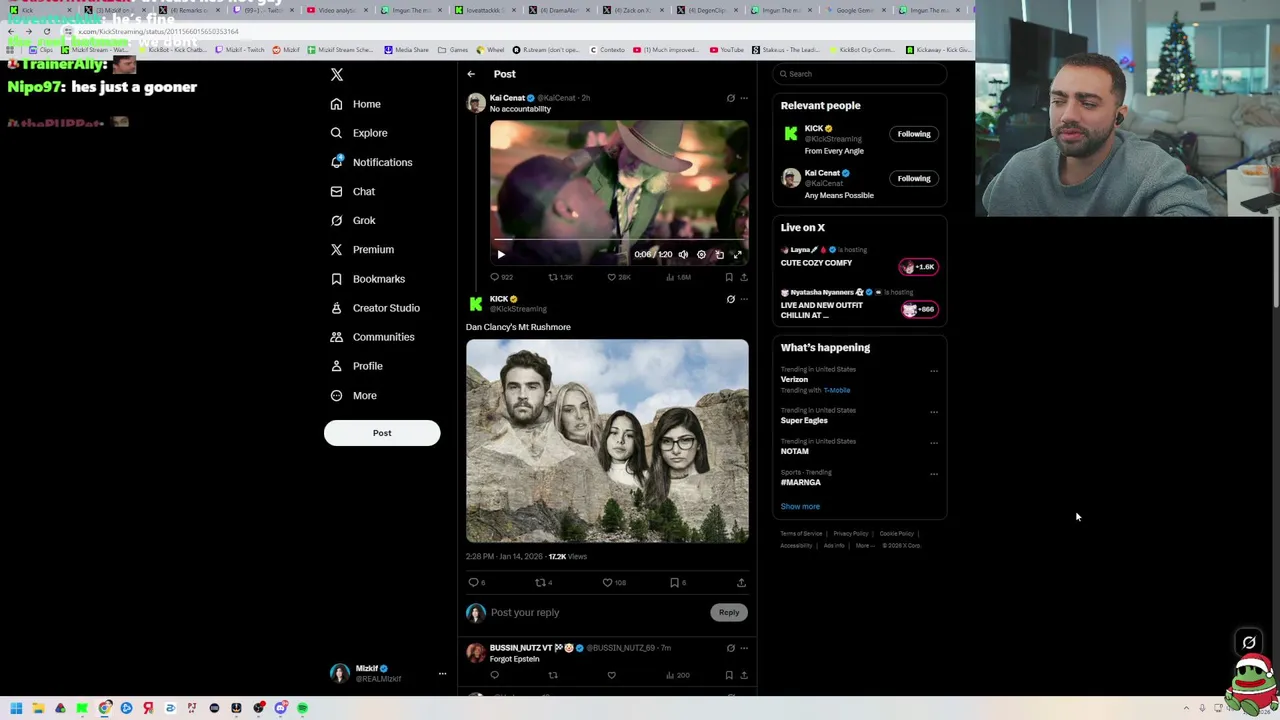Like the KICK Mt Rushmore post
The height and width of the screenshot is (720, 1280).
click(613, 582)
